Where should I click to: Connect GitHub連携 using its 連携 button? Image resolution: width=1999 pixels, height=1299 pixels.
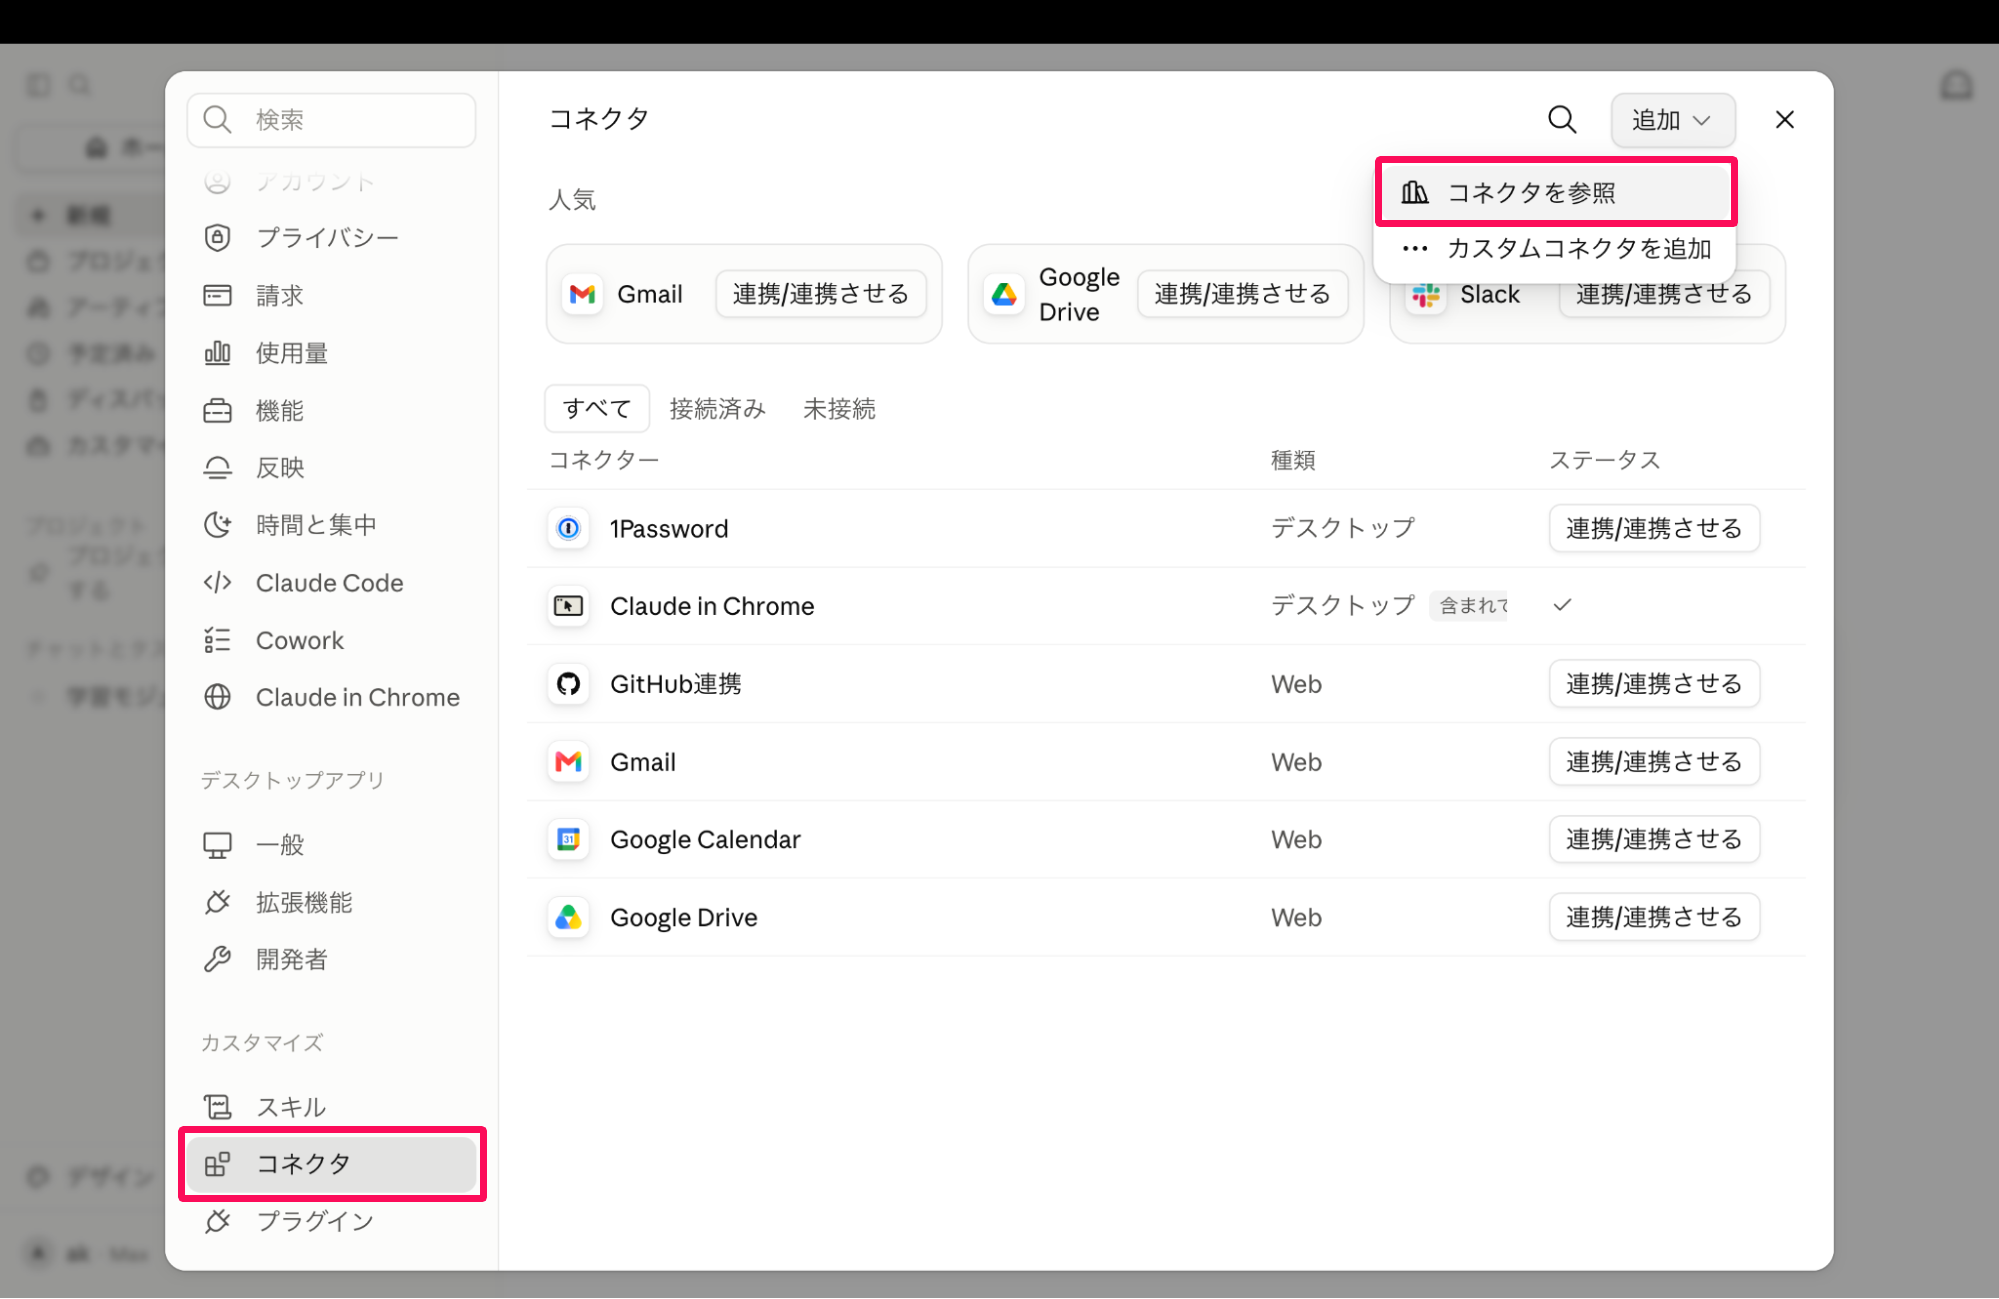pyautogui.click(x=1654, y=684)
